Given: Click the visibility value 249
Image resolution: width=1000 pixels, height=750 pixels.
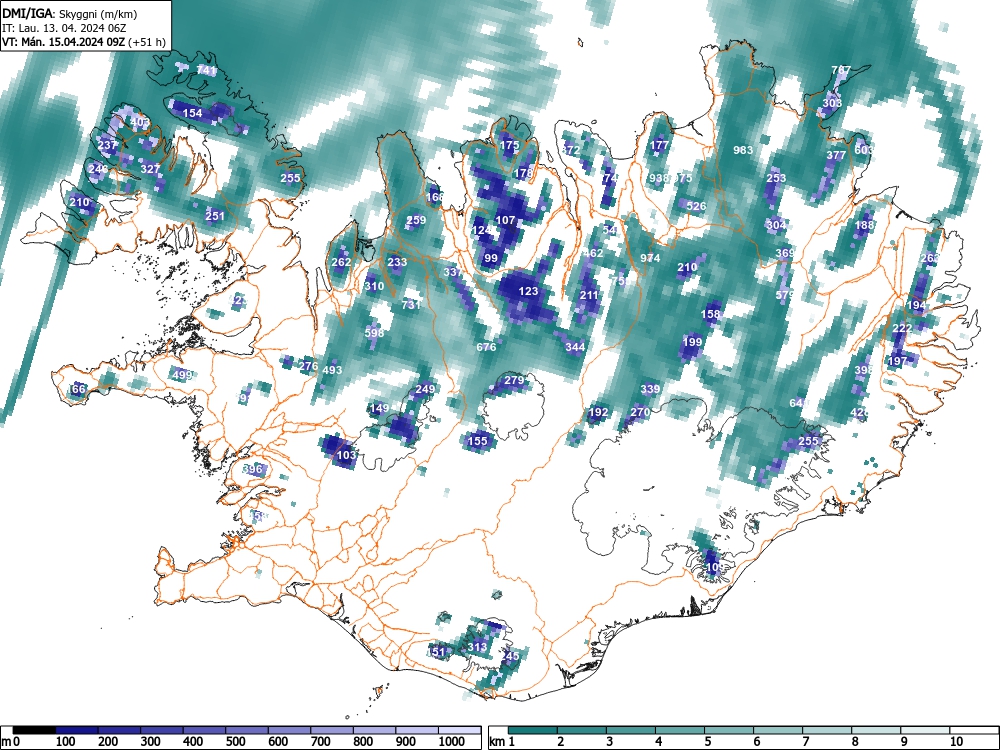Looking at the screenshot, I should click(425, 389).
